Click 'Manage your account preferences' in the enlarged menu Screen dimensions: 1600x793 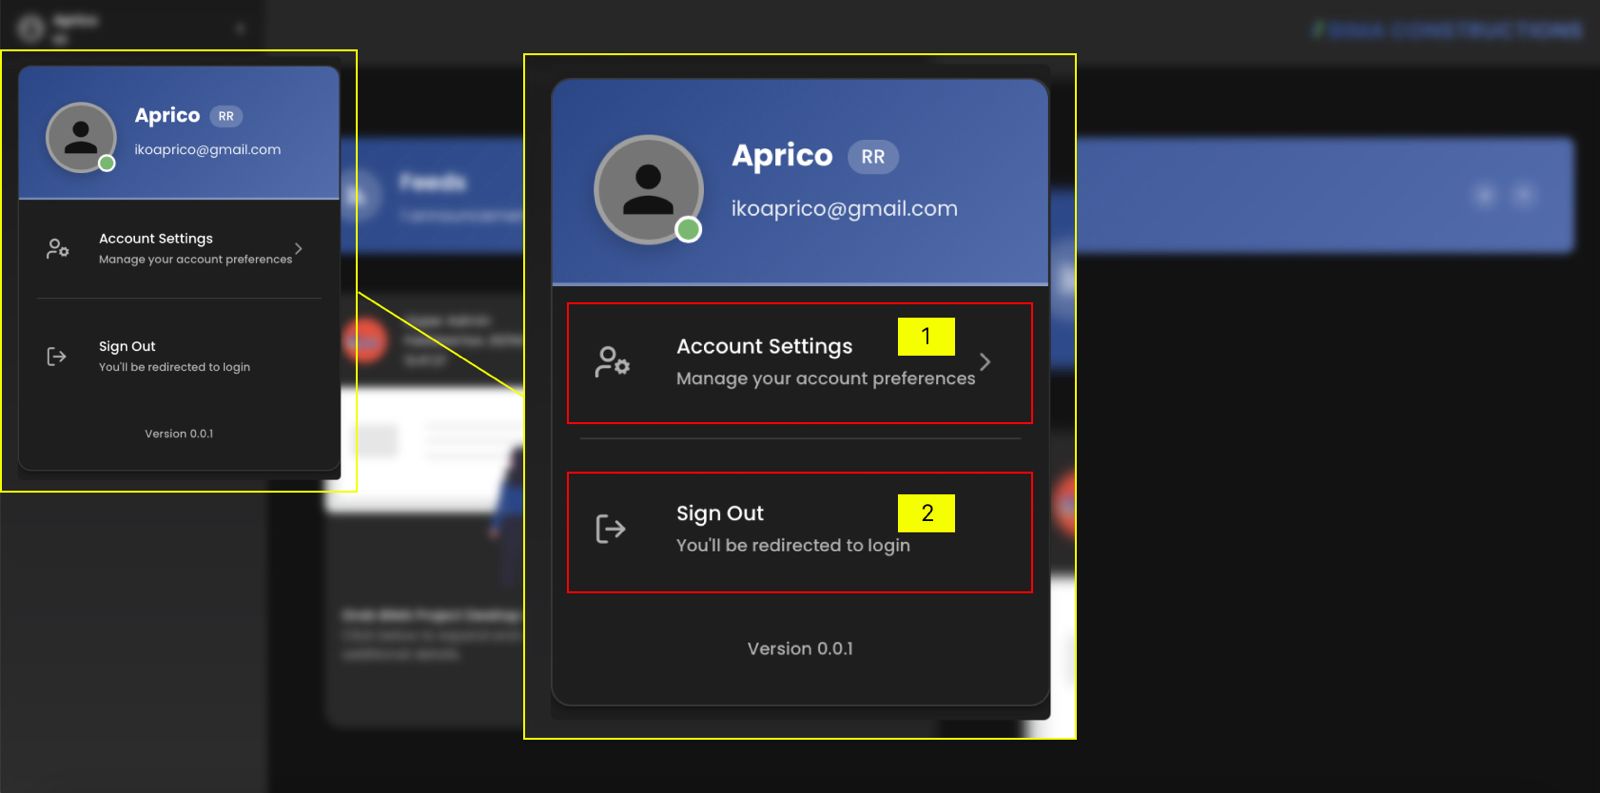coord(825,378)
